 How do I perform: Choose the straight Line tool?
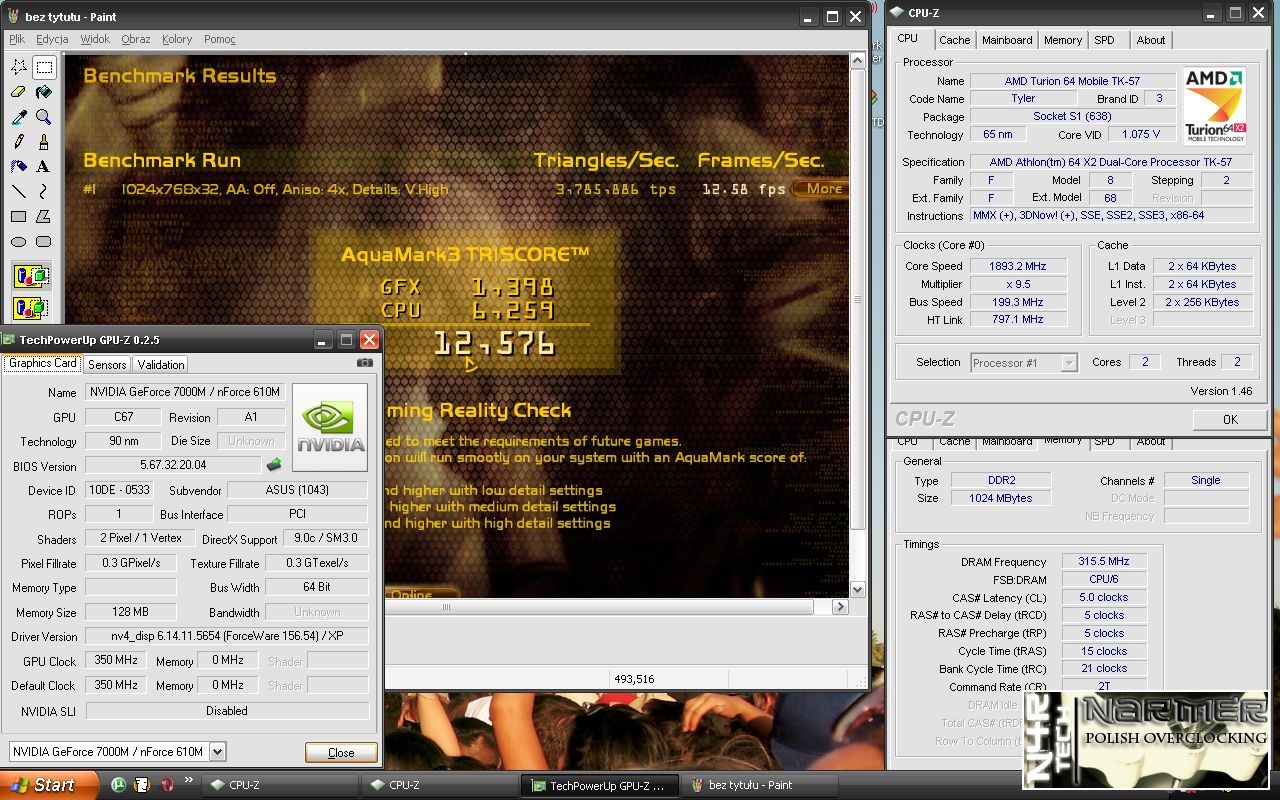tap(19, 191)
